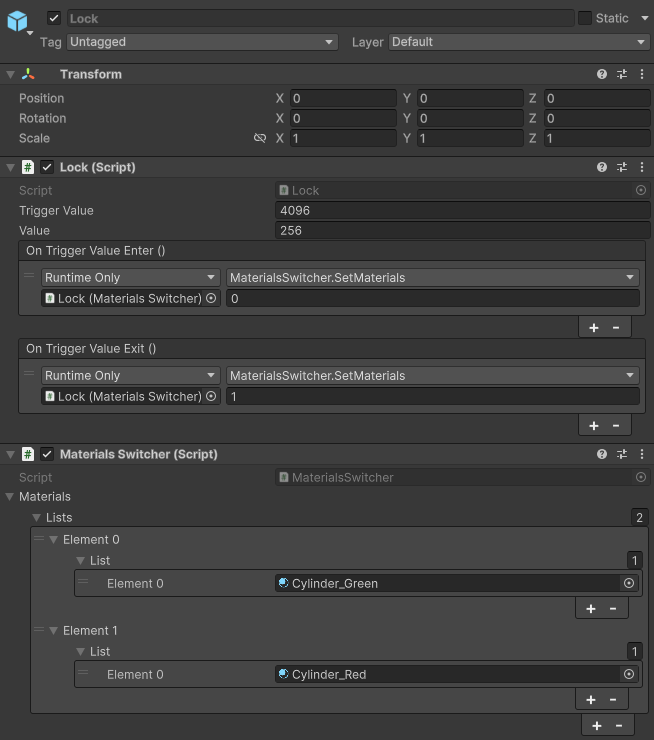Open the Materials Switcher component options menu
Viewport: 654px width, 740px height.
point(642,455)
